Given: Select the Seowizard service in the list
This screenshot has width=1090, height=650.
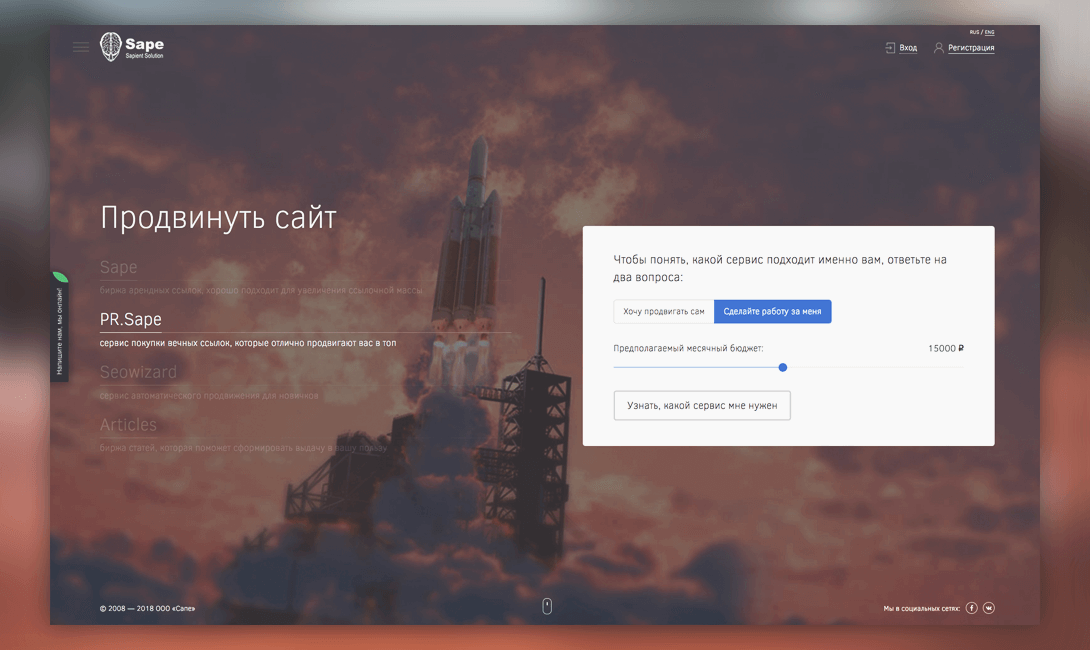Looking at the screenshot, I should tap(138, 372).
